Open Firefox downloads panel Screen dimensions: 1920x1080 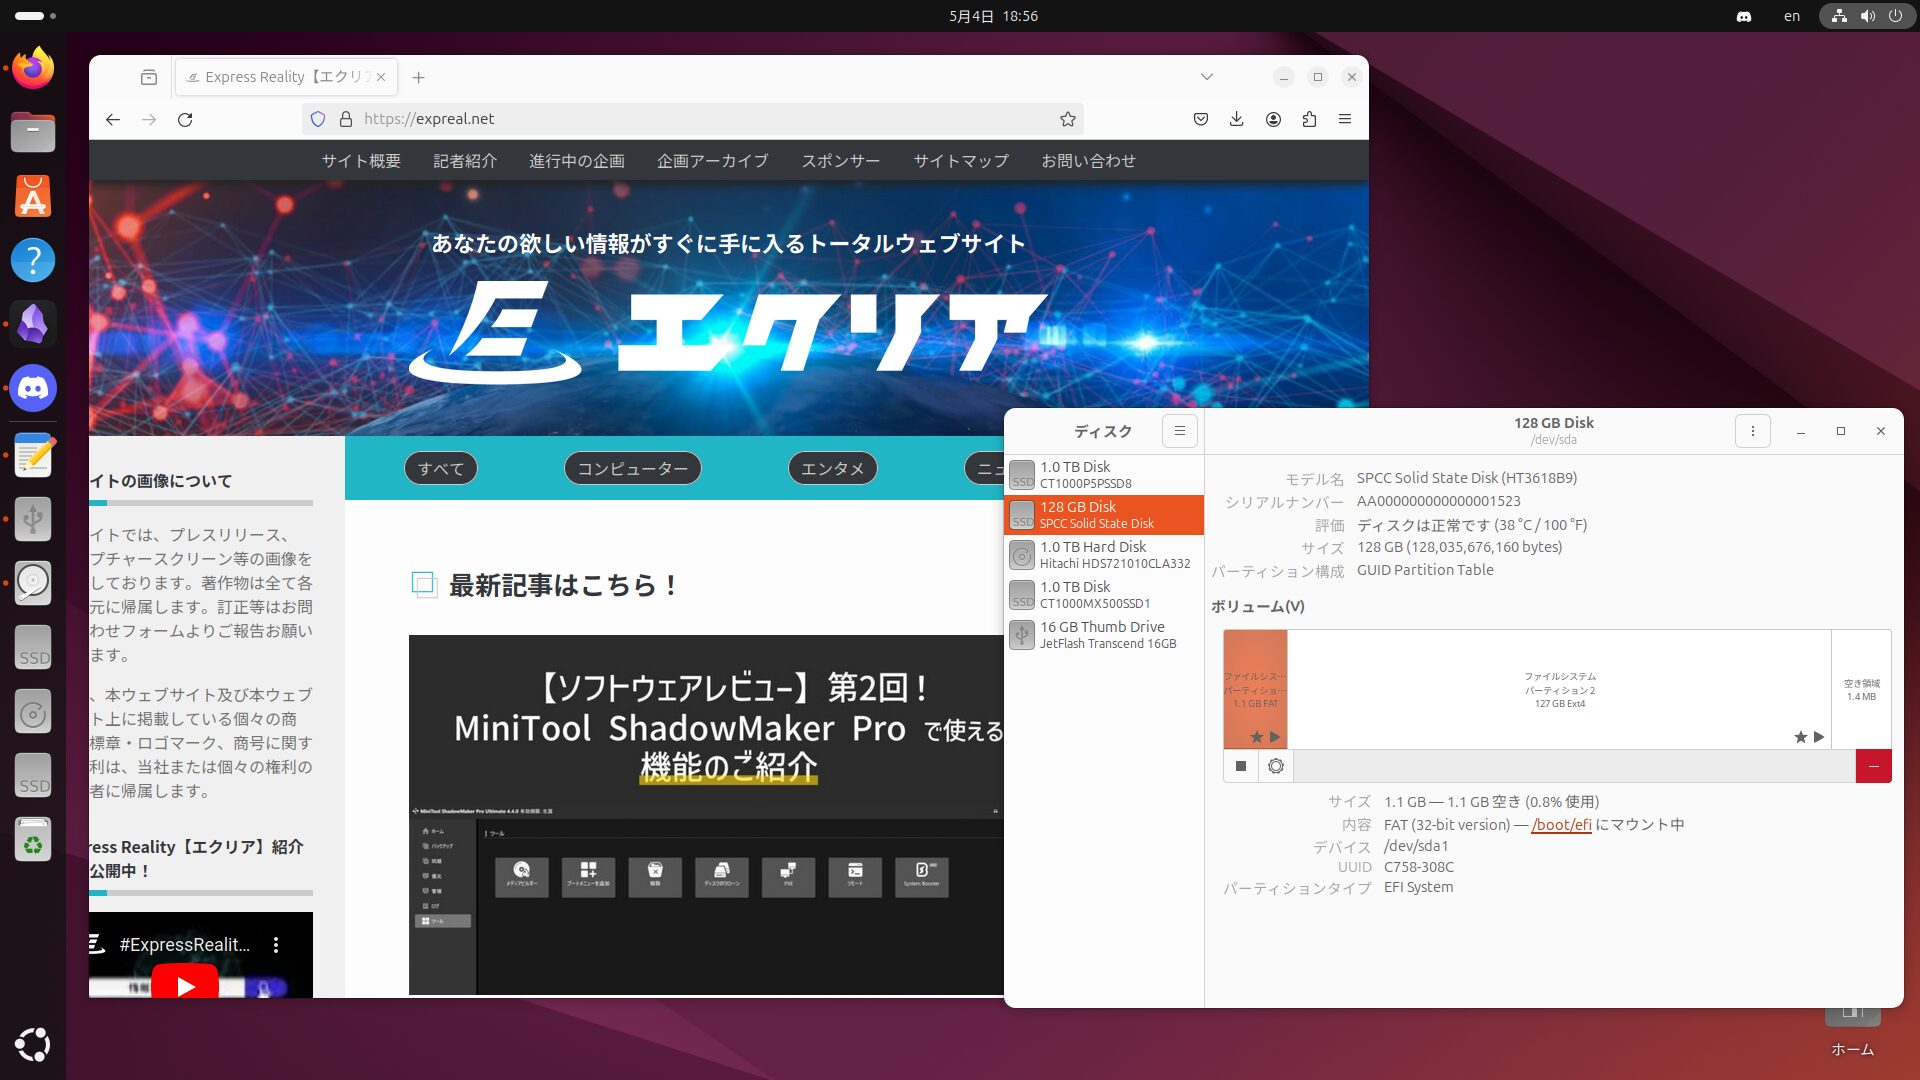point(1237,119)
